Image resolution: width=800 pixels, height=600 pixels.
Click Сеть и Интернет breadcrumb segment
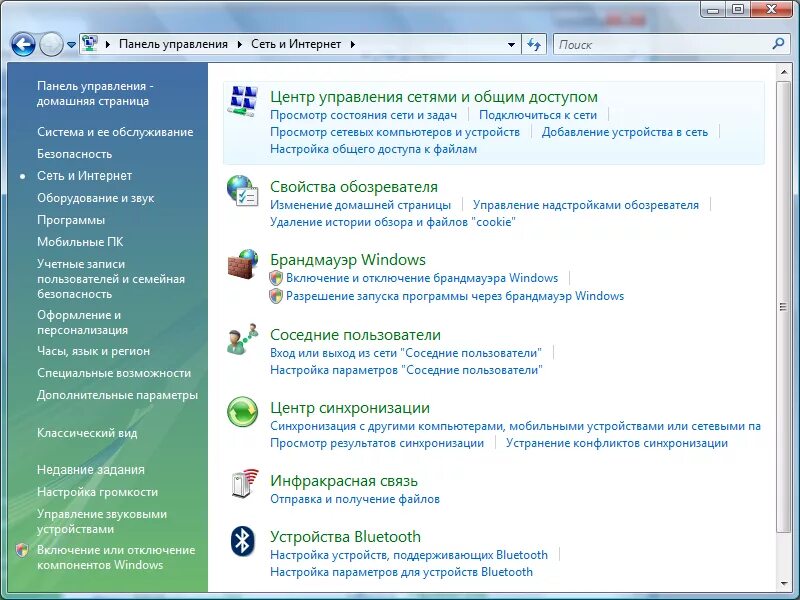pos(296,44)
